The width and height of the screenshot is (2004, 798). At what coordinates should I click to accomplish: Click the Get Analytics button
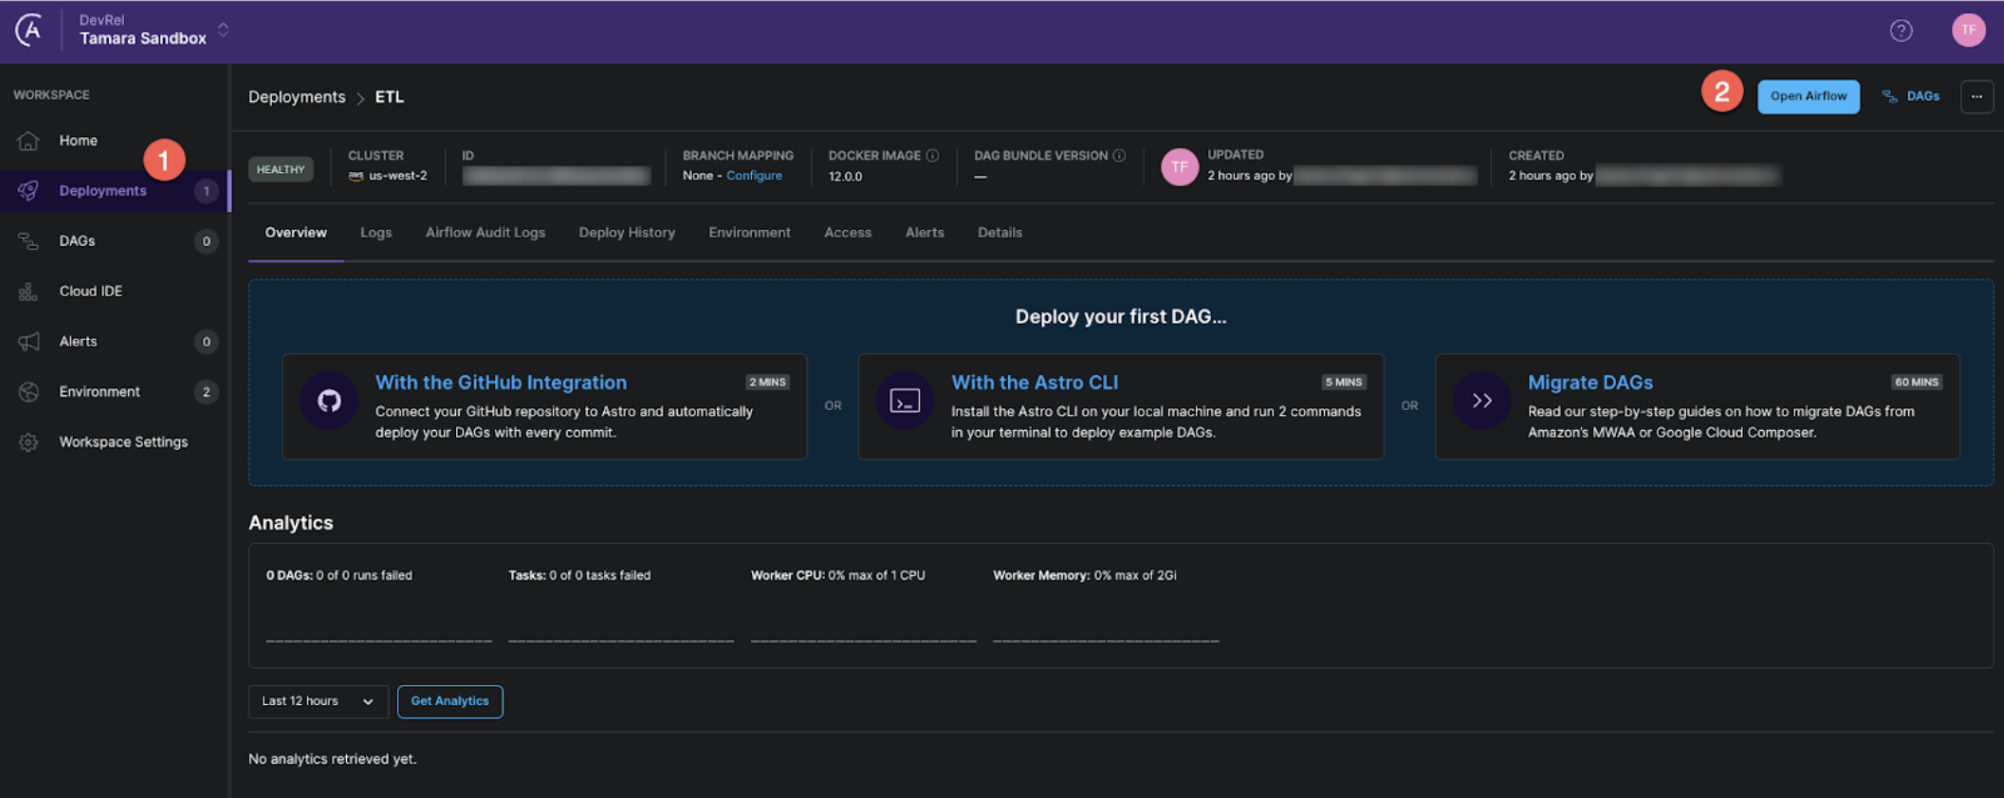pyautogui.click(x=449, y=701)
